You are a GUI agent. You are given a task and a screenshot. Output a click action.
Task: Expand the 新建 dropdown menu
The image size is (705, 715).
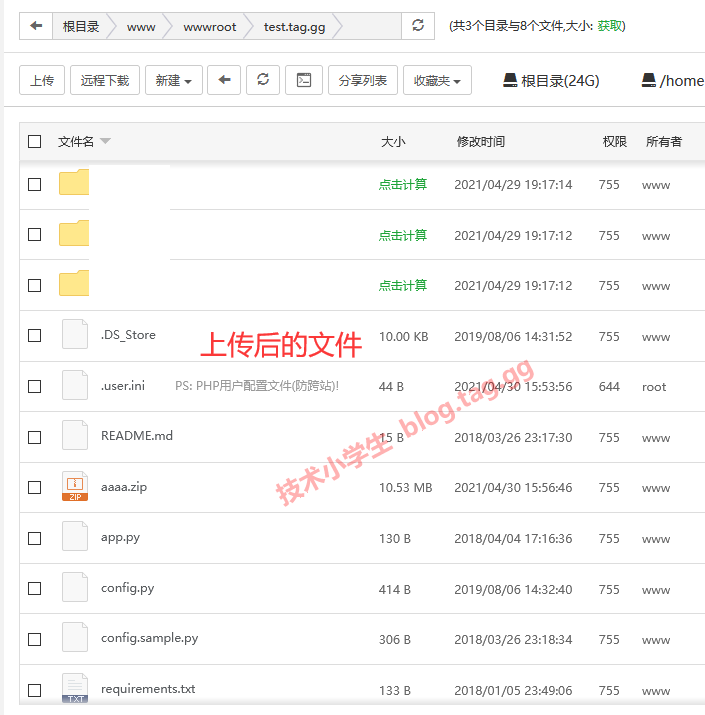tap(174, 80)
